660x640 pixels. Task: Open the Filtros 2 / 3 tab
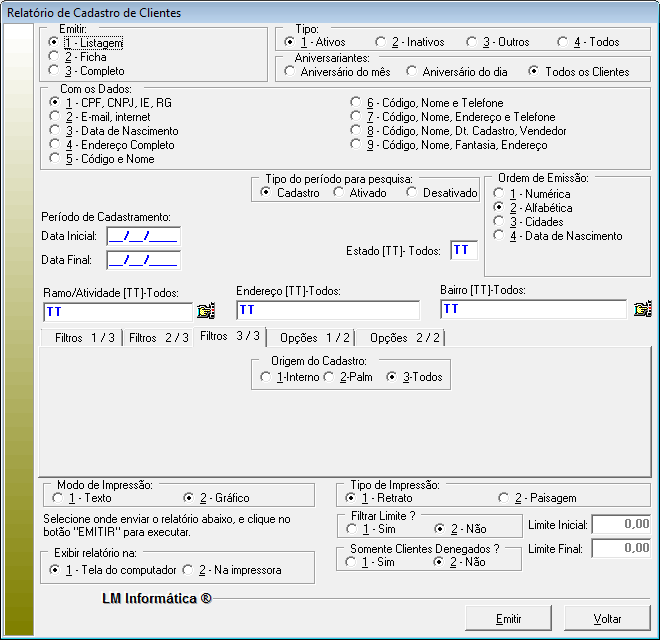pyautogui.click(x=158, y=338)
